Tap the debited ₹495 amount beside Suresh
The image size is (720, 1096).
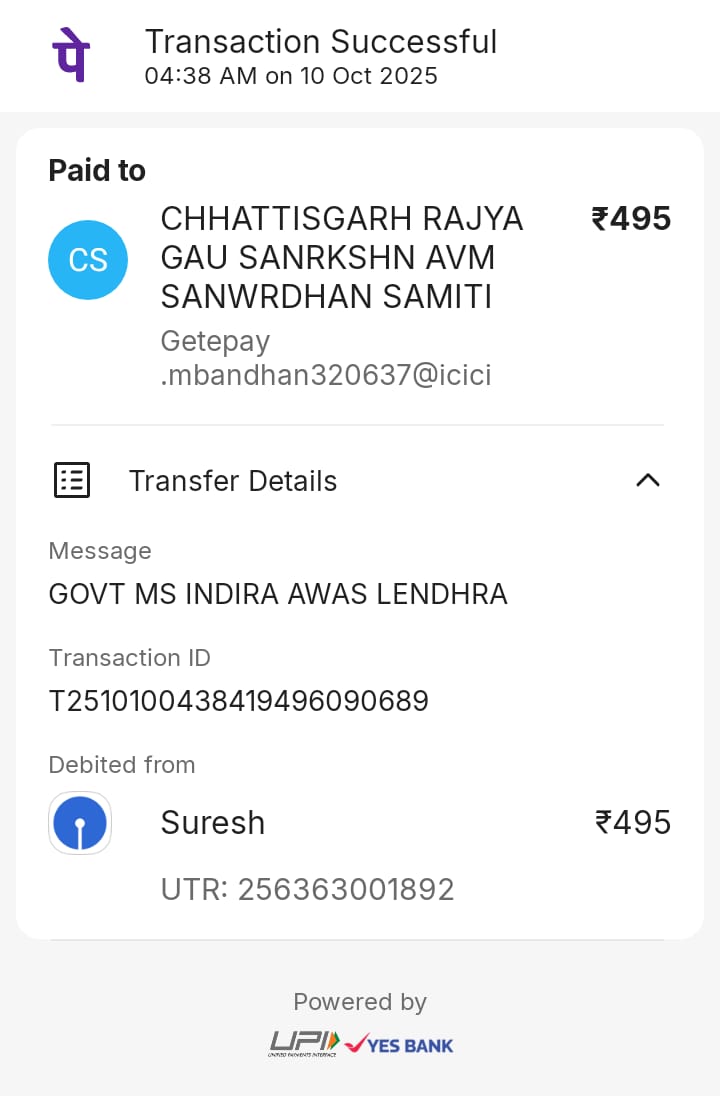click(633, 823)
